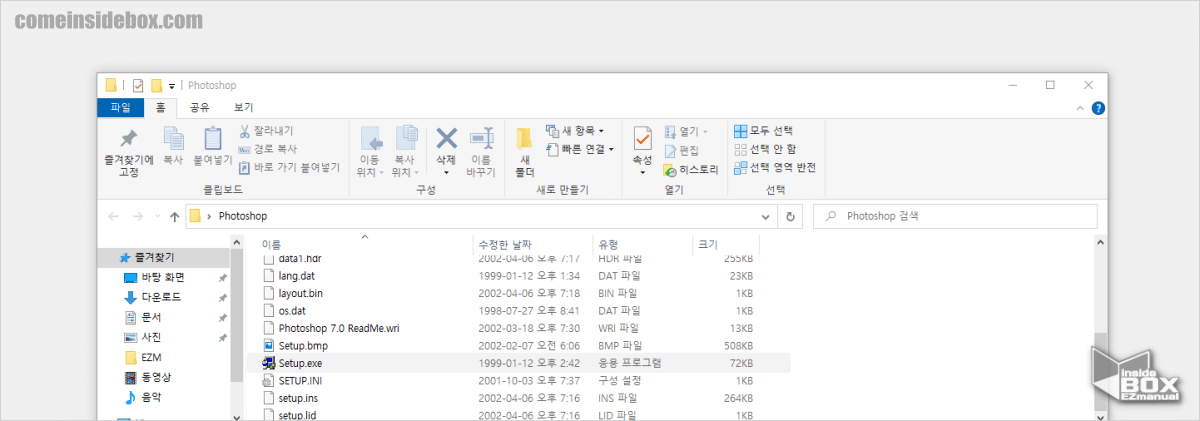Expand the address bar history dropdown
The width and height of the screenshot is (1200, 421).
point(767,216)
